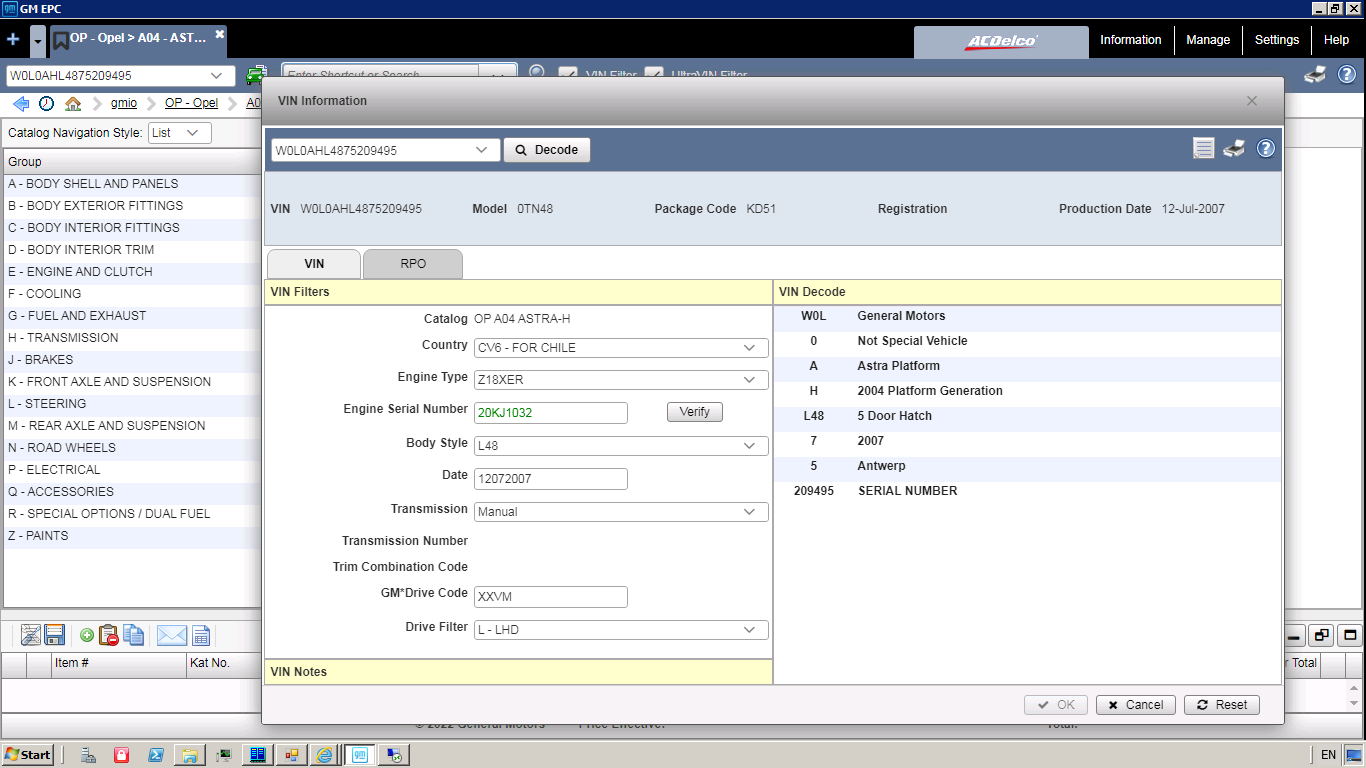Screen dimensions: 1366x768
Task: Close the VIN Information dialog
Action: point(1252,101)
